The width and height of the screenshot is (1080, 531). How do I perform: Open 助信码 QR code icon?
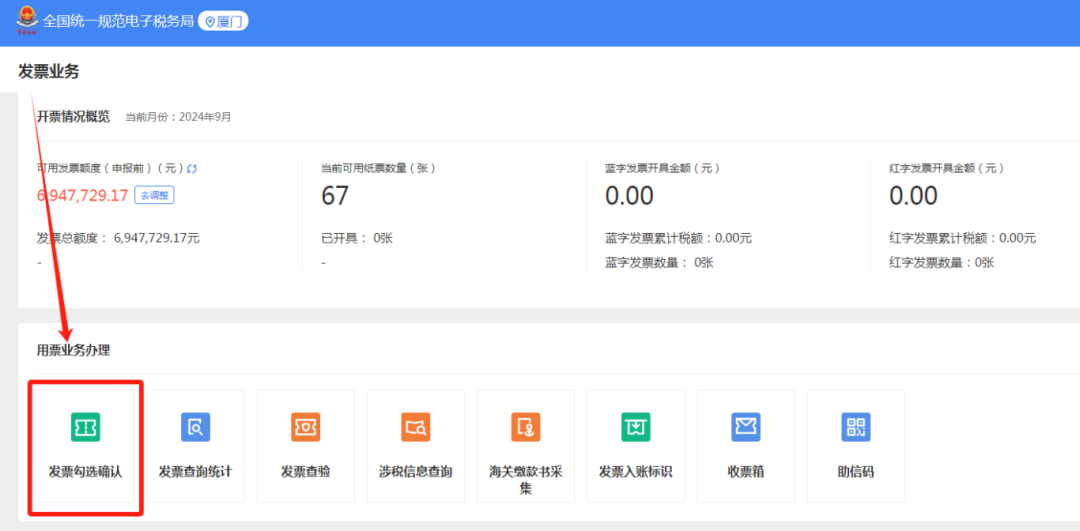856,427
